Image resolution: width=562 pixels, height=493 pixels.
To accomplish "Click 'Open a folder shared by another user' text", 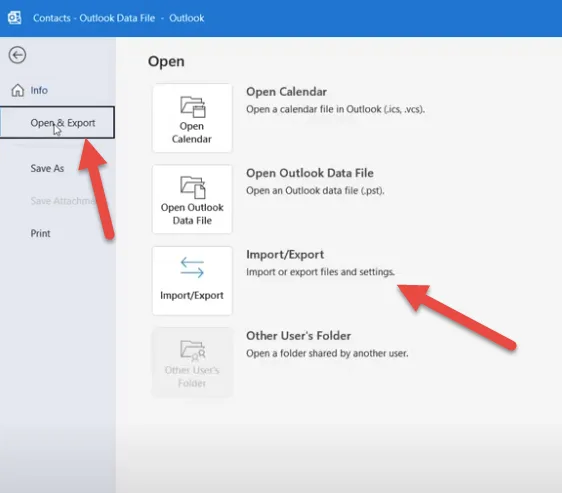I will pyautogui.click(x=327, y=353).
